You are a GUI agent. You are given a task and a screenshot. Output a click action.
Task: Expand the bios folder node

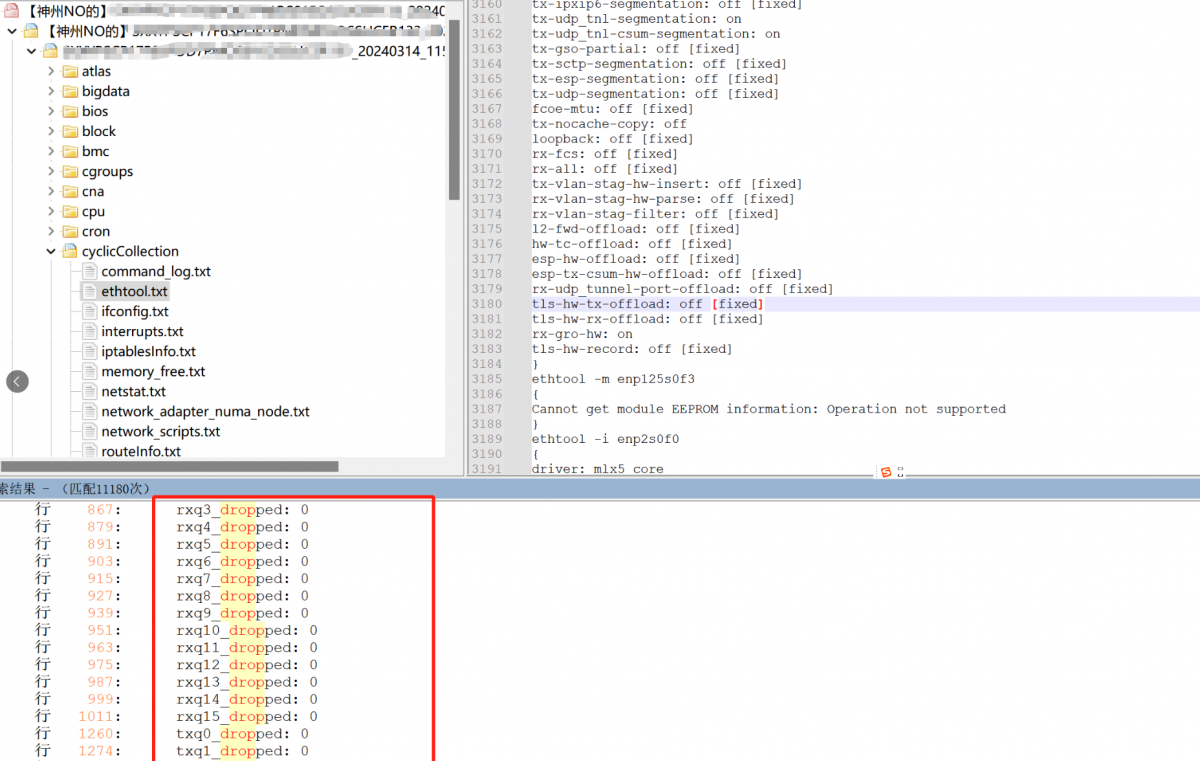[51, 112]
